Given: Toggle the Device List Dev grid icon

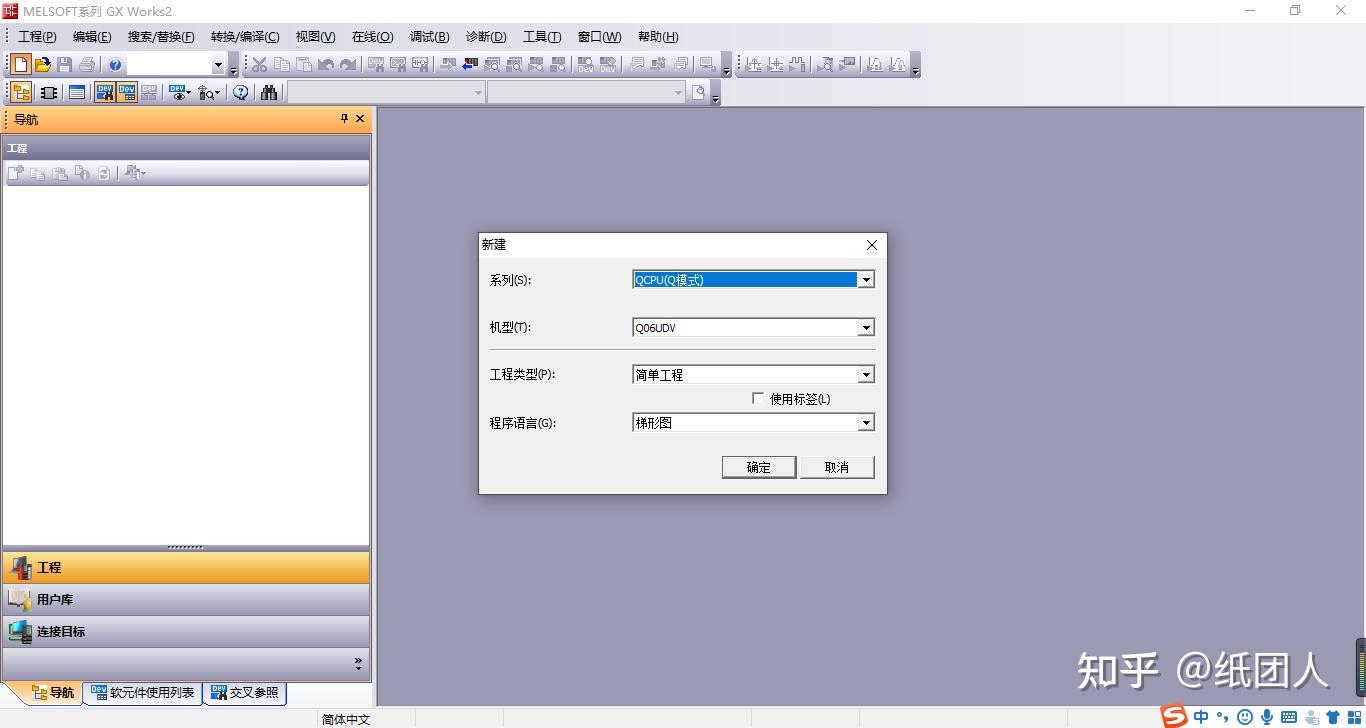Looking at the screenshot, I should 127,93.
